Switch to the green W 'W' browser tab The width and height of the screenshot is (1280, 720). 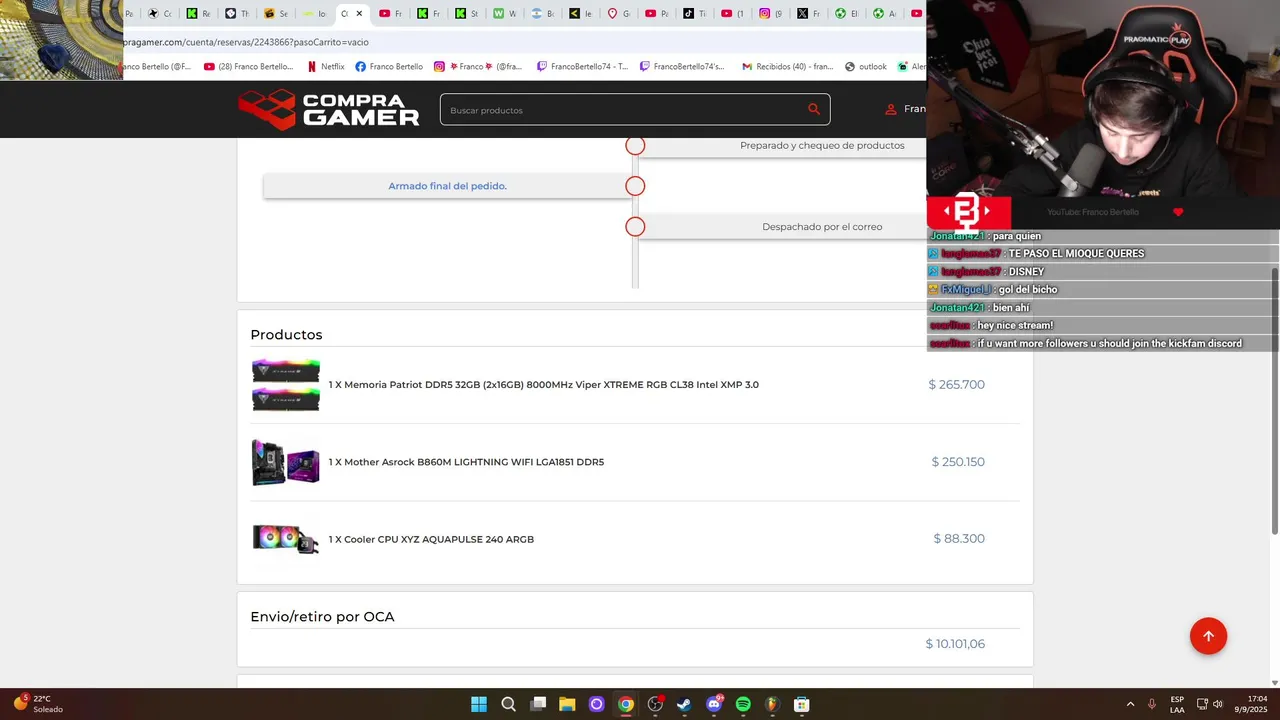pos(504,14)
